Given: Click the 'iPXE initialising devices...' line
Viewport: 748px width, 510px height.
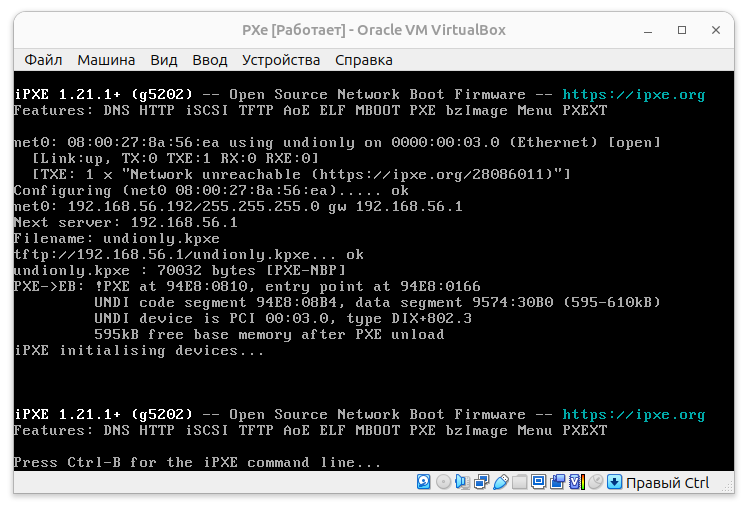Looking at the screenshot, I should point(139,351).
